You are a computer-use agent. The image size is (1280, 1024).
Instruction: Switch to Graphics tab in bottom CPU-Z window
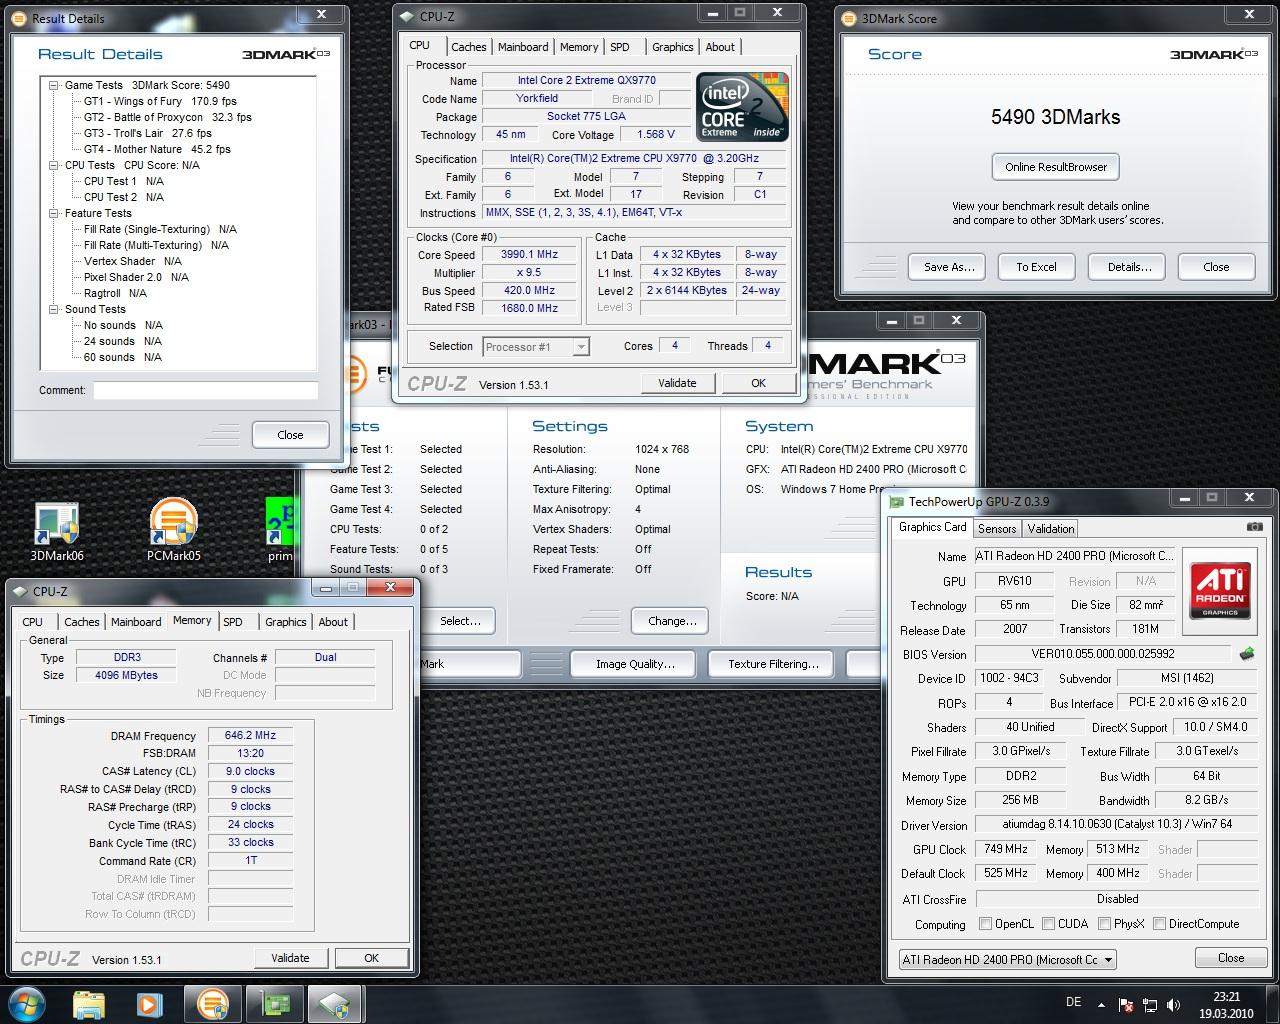coord(285,622)
